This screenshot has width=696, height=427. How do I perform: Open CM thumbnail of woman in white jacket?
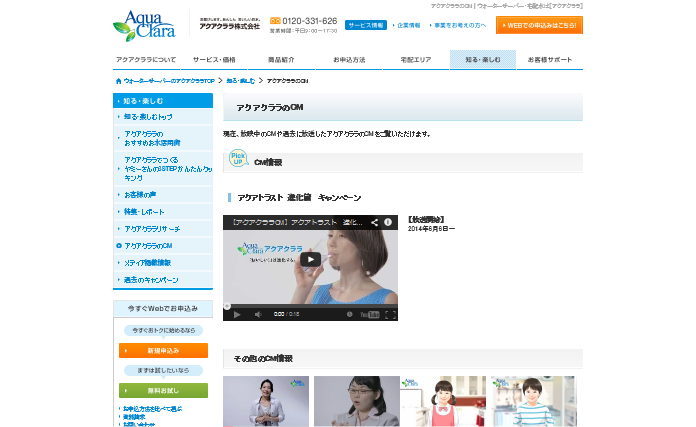[x=266, y=401]
